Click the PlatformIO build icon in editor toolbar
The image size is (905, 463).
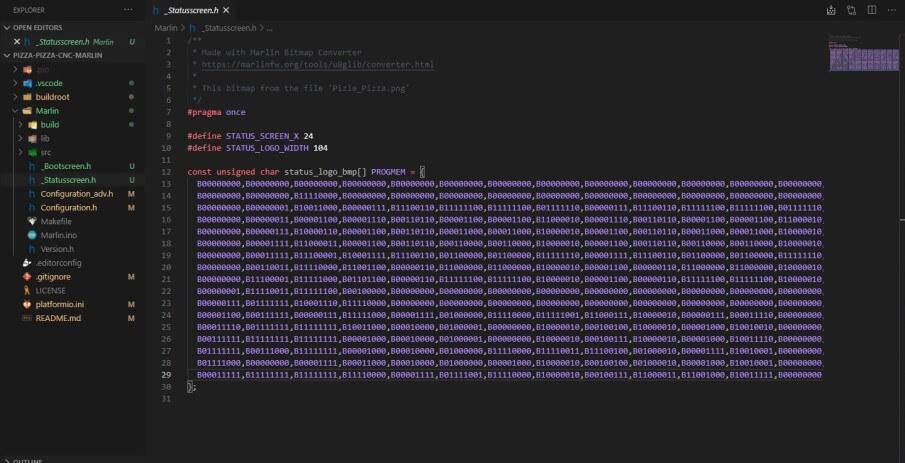831,10
